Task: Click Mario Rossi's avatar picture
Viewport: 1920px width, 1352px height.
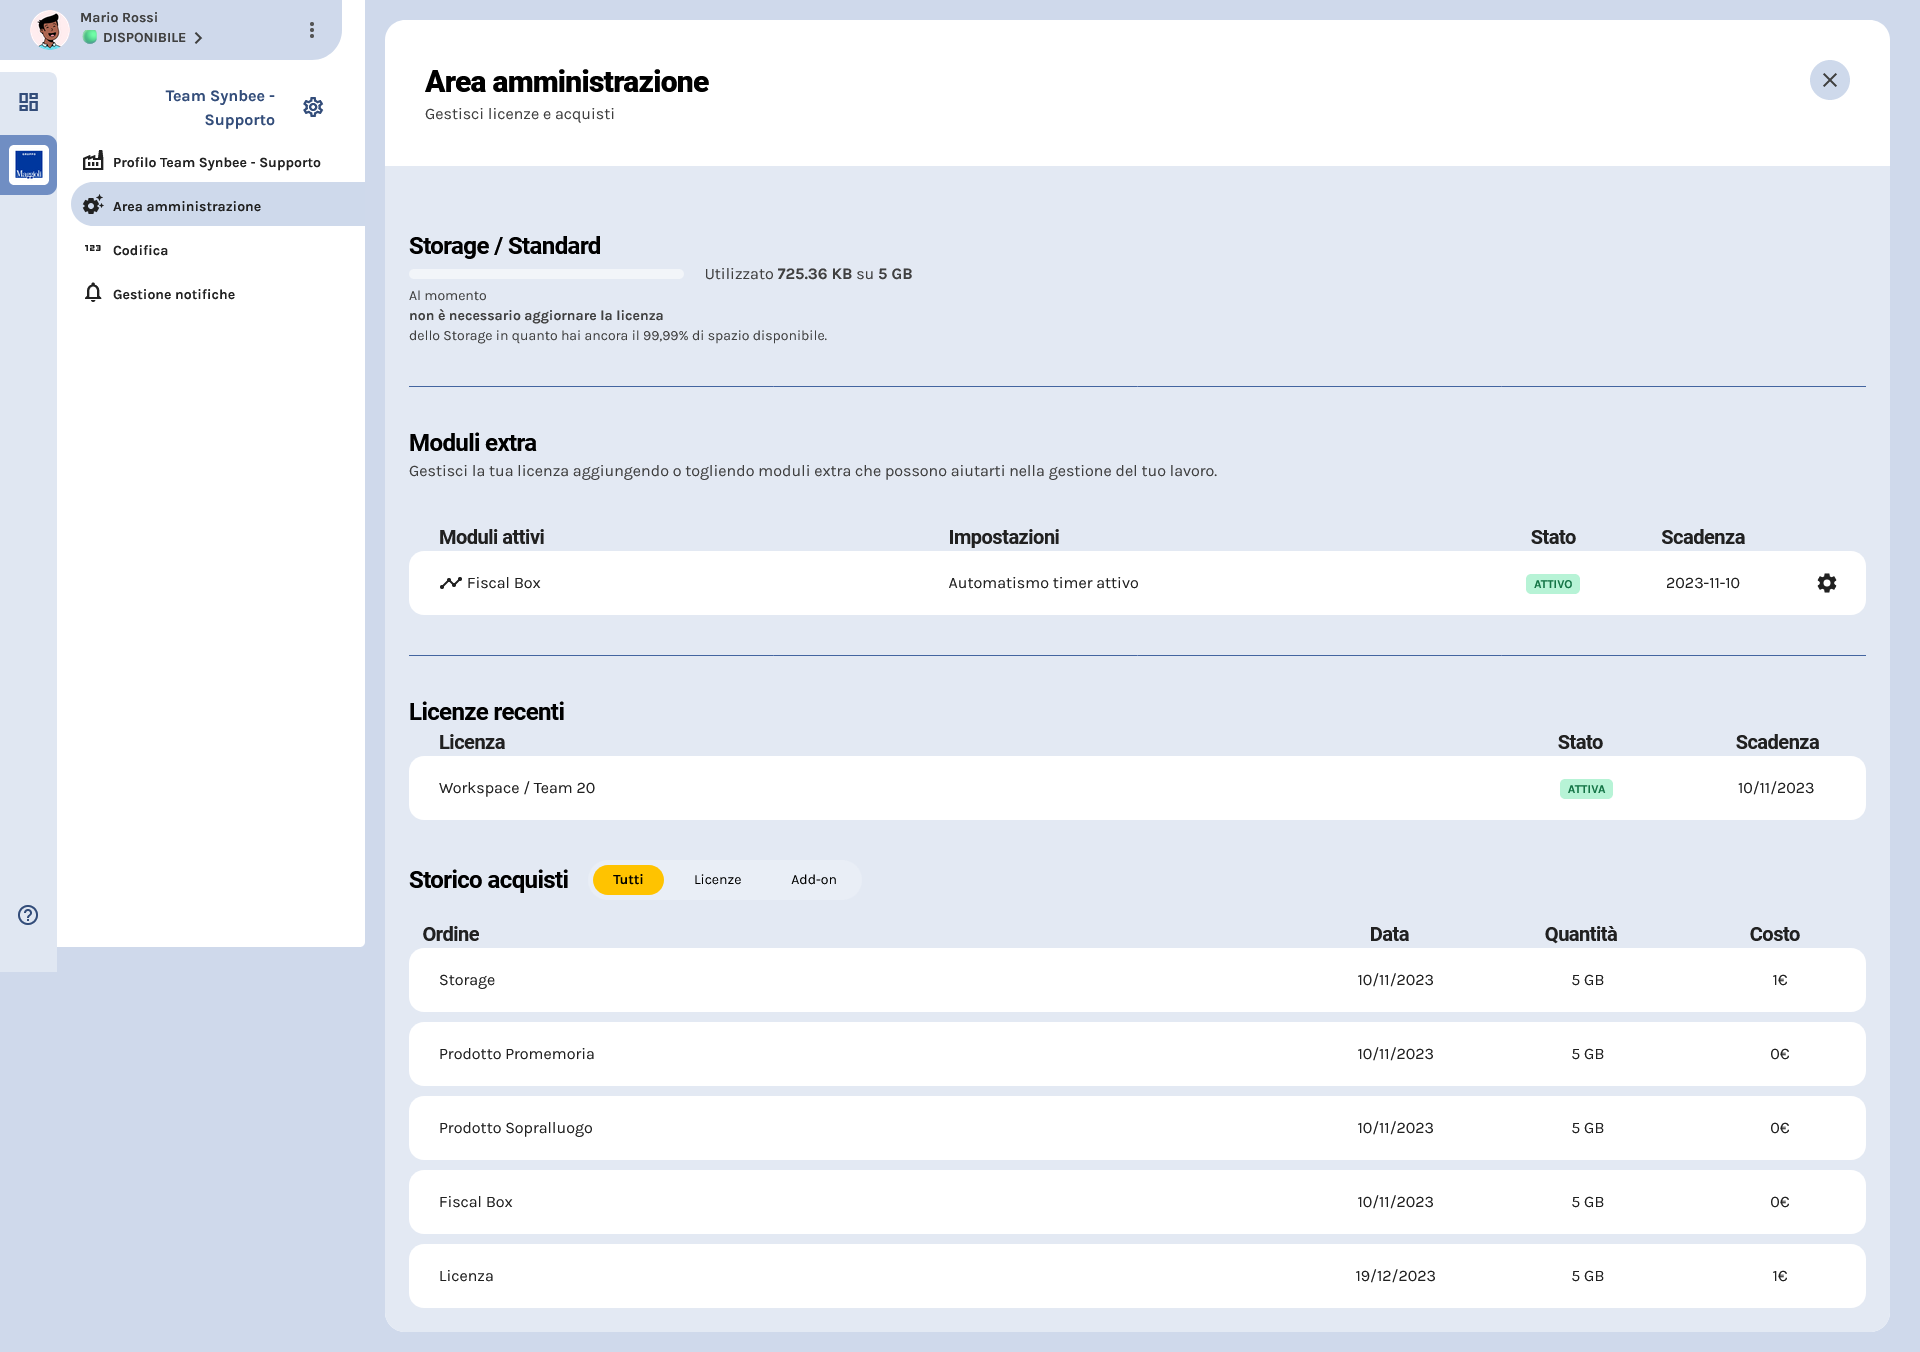Action: pyautogui.click(x=49, y=29)
